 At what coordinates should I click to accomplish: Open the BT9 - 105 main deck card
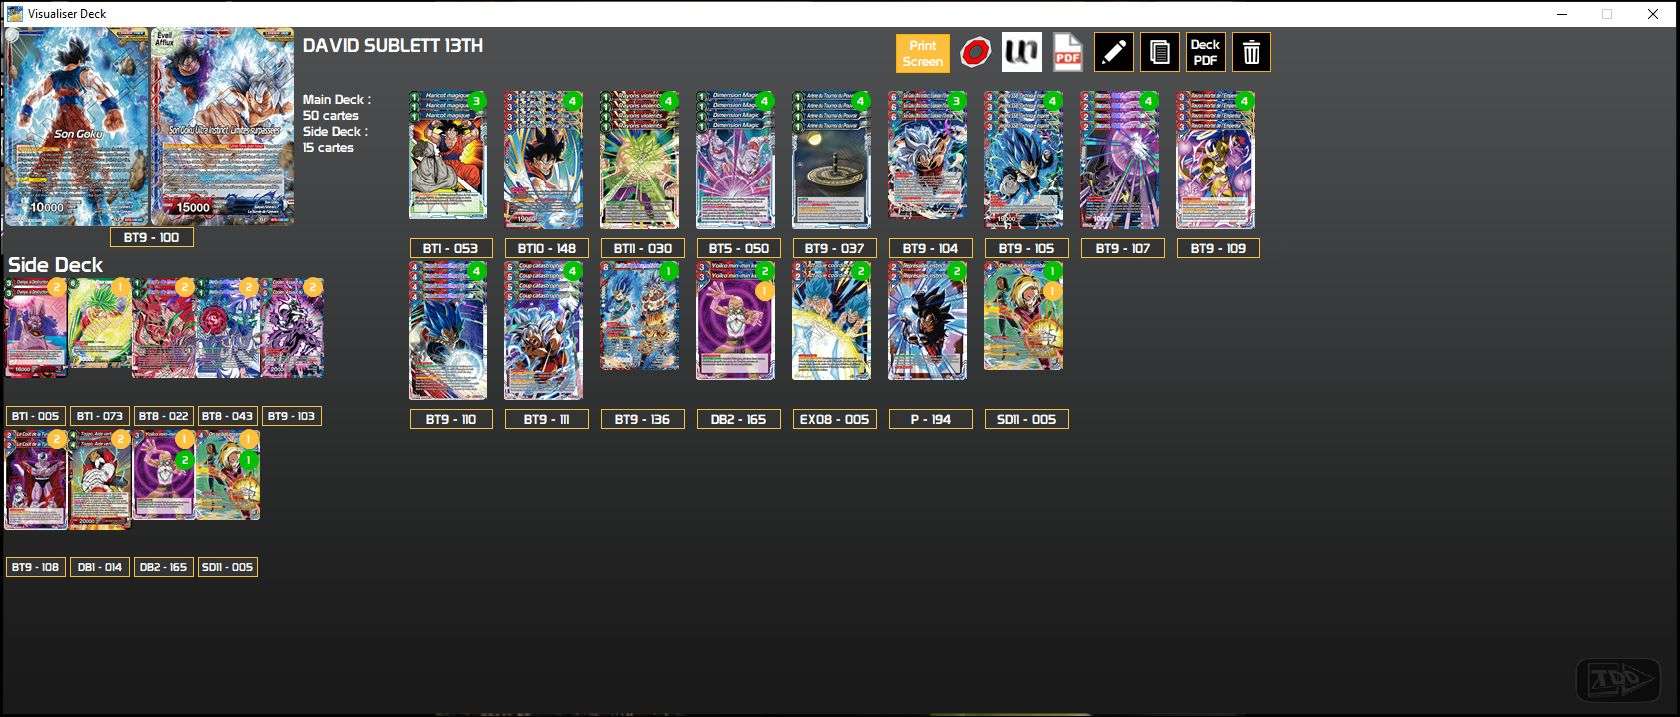click(x=1023, y=160)
